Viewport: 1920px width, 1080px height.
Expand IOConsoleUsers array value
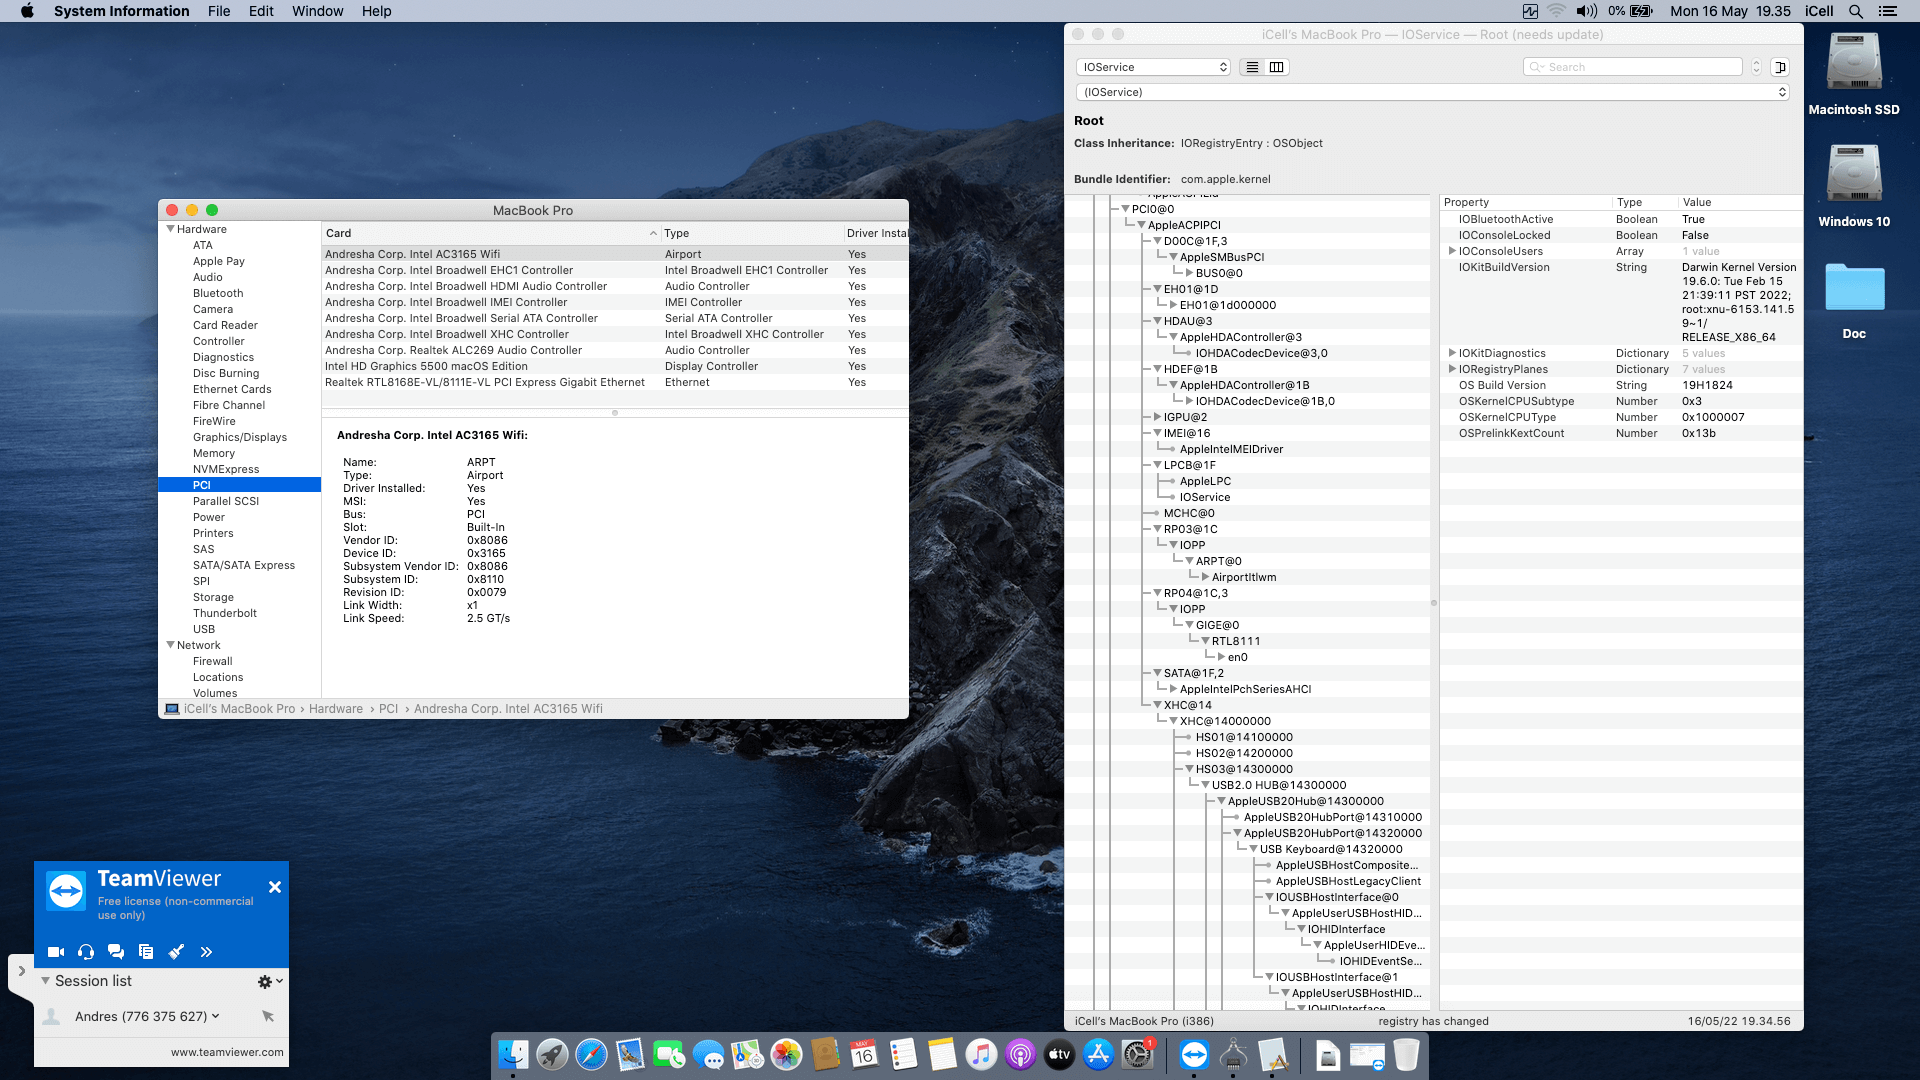pos(1452,251)
